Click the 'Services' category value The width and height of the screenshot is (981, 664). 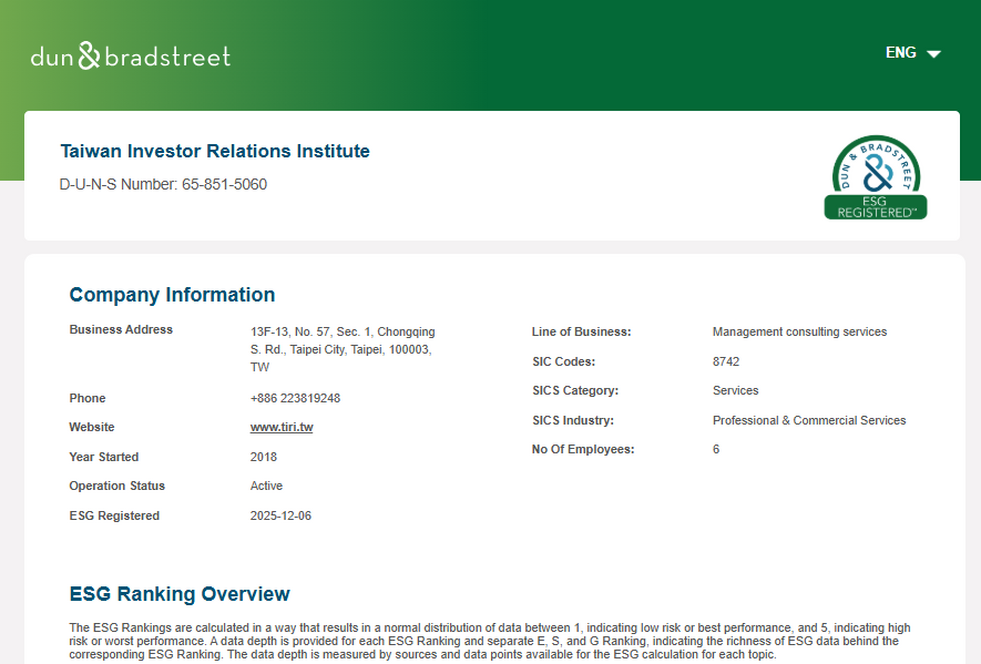click(735, 391)
